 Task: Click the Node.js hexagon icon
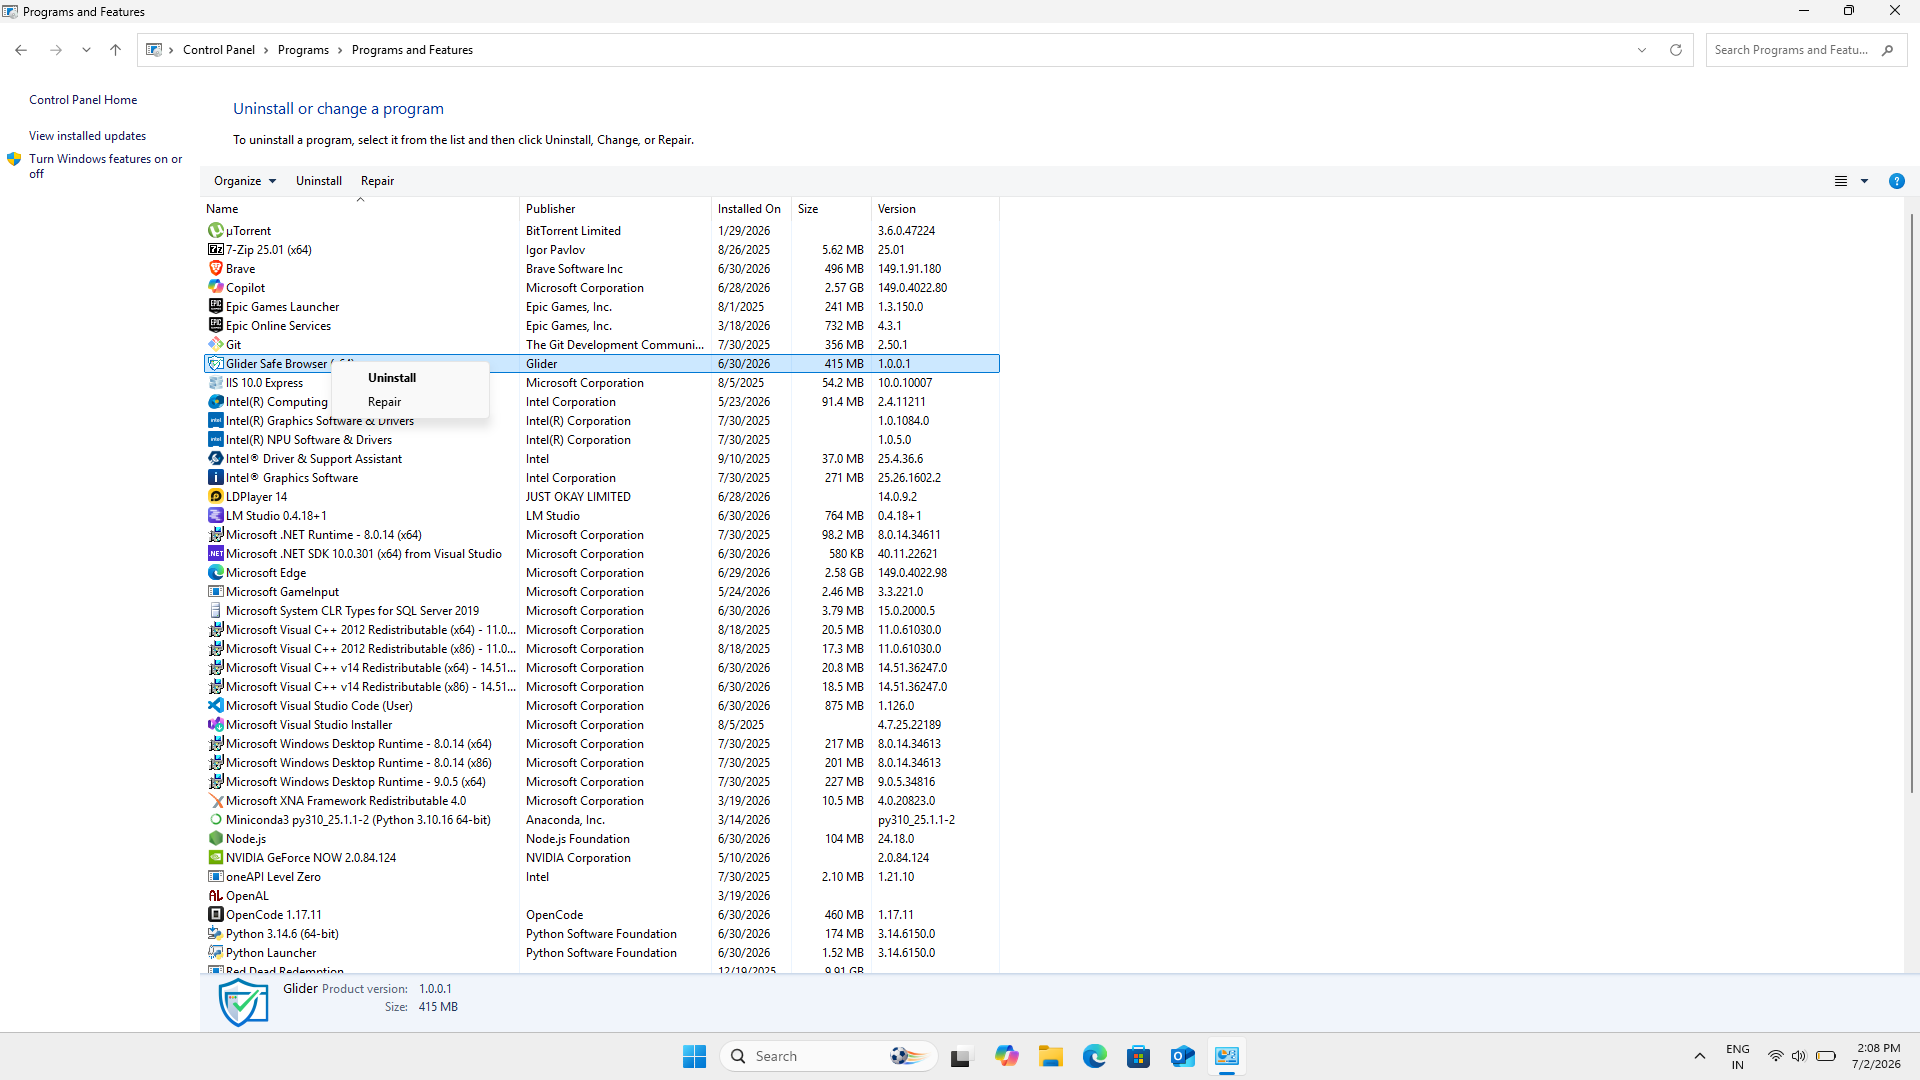pyautogui.click(x=215, y=839)
